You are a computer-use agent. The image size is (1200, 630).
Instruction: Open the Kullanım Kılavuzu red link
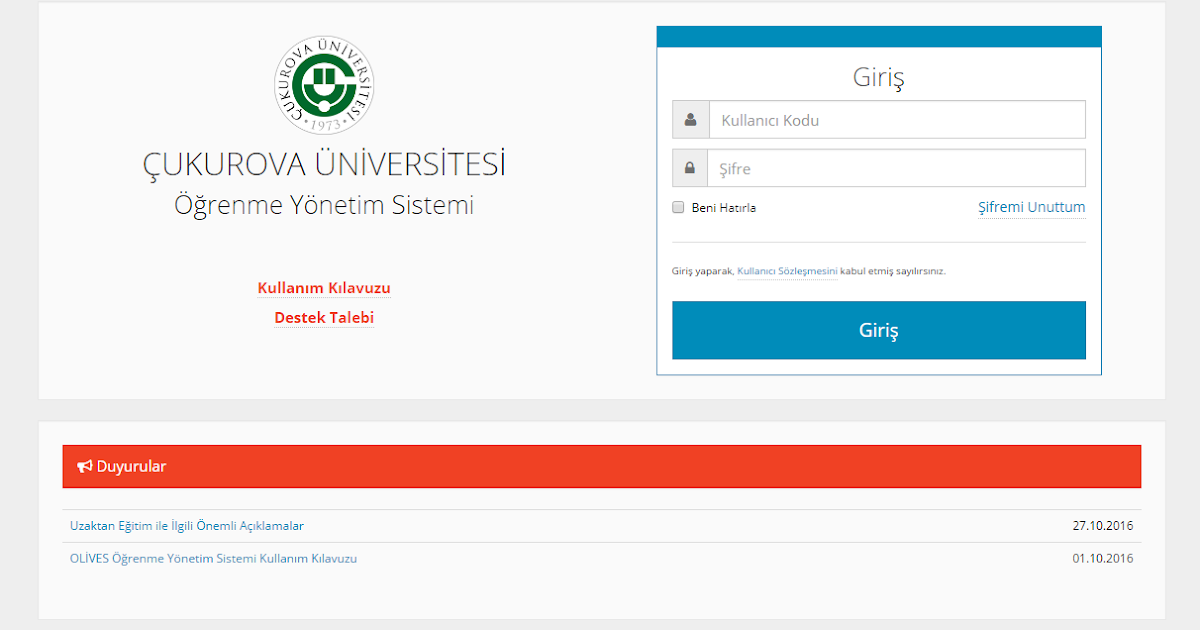pyautogui.click(x=324, y=288)
